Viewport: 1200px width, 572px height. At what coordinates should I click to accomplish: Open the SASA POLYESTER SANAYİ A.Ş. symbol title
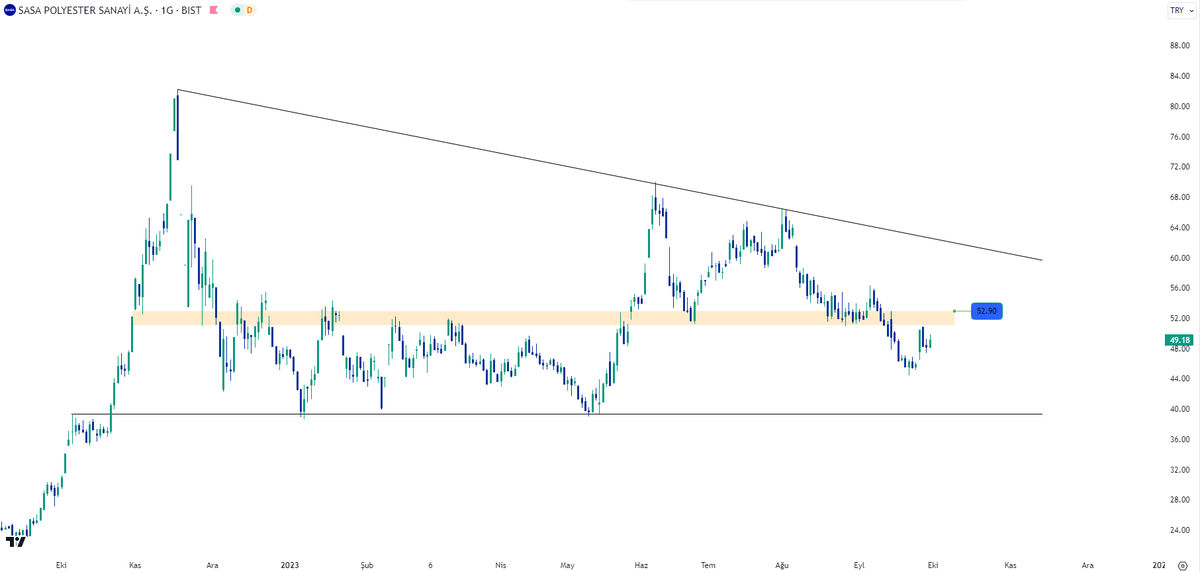[87, 10]
